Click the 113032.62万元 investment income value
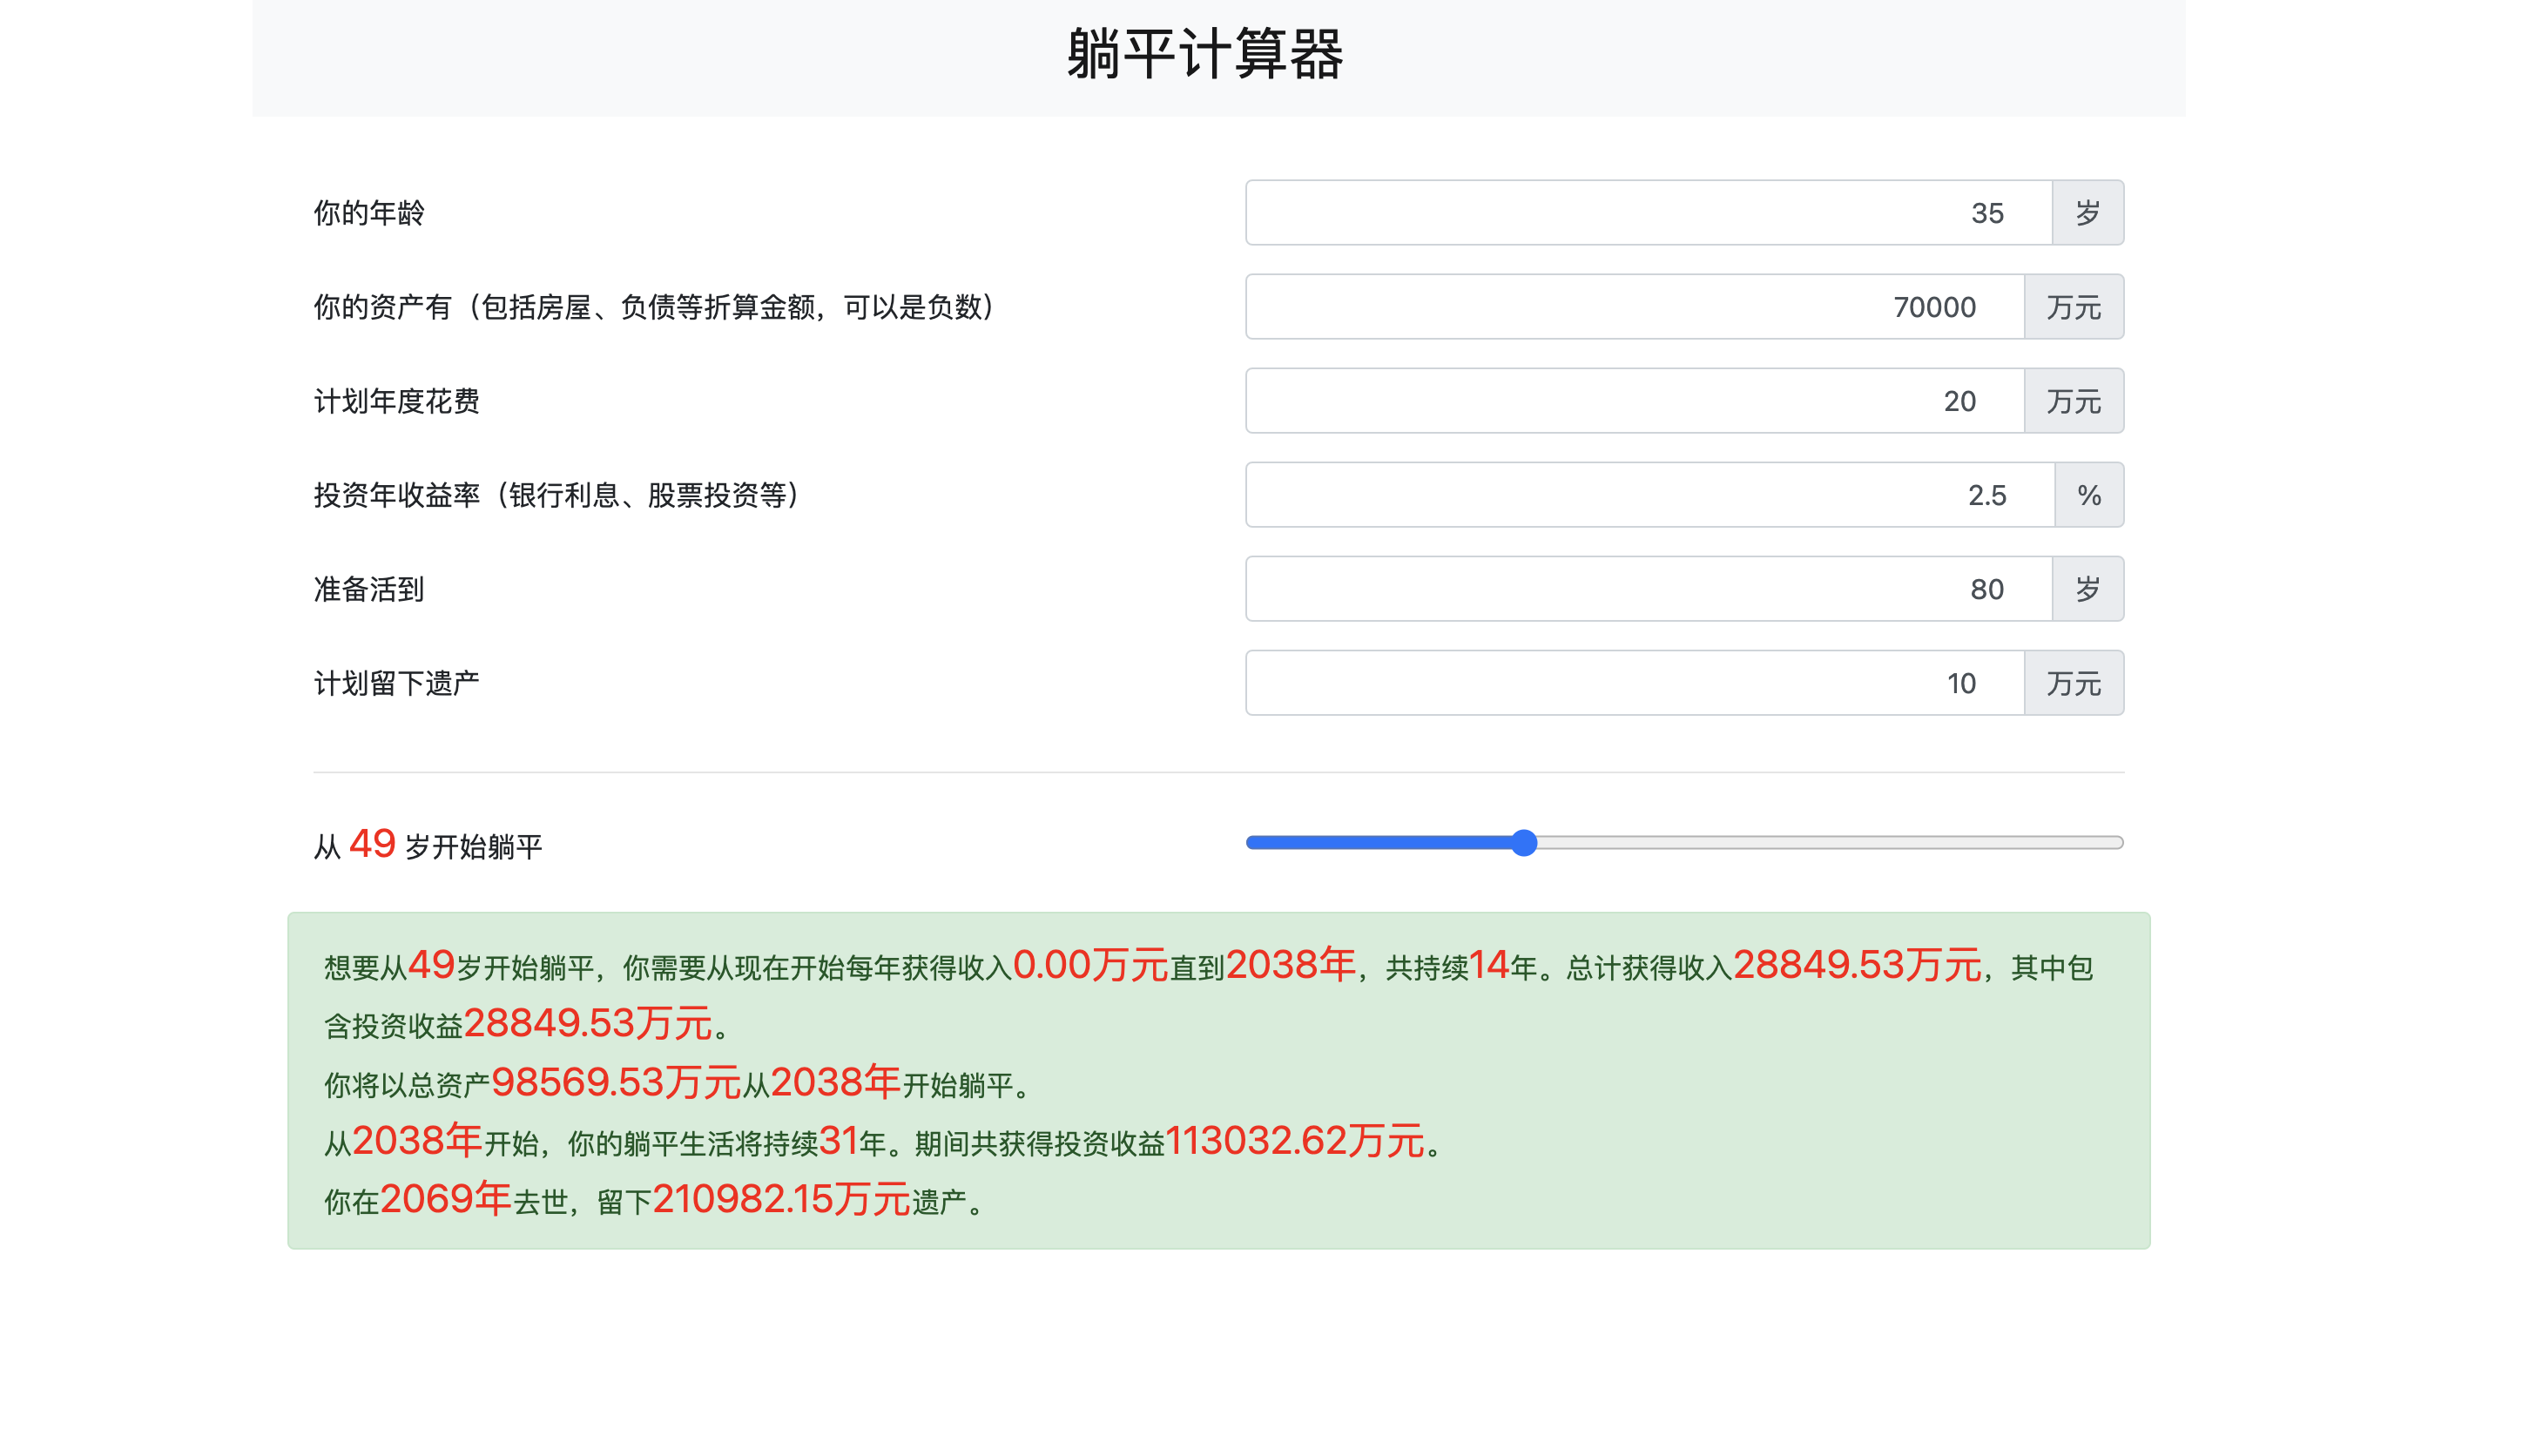This screenshot has width=2536, height=1456. coord(1295,1140)
